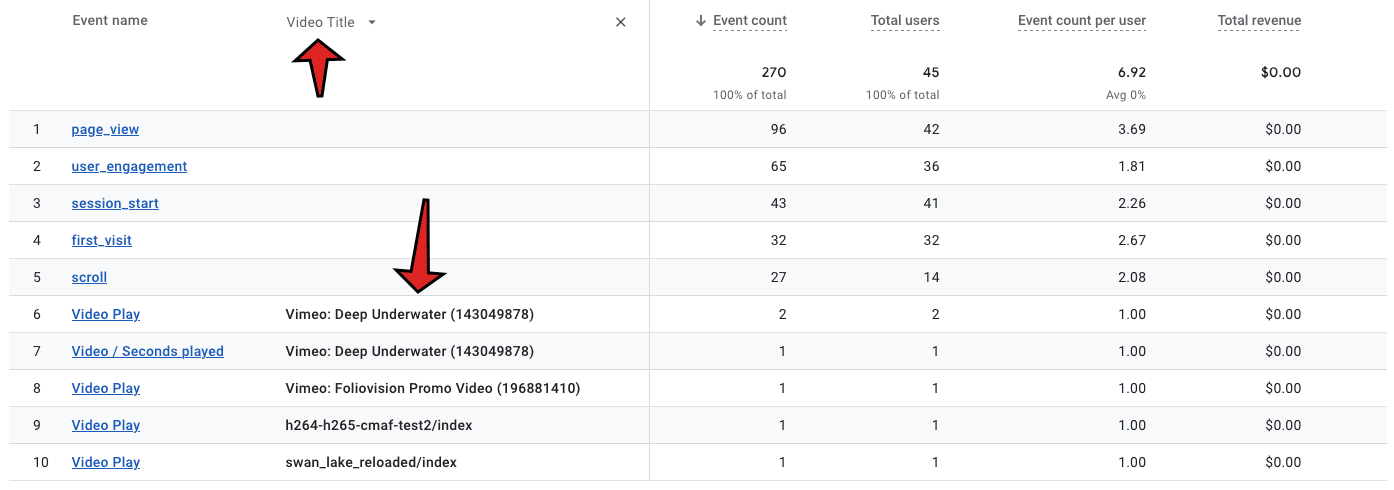Image resolution: width=1394 pixels, height=490 pixels.
Task: Click the Event name column header
Action: 110,21
